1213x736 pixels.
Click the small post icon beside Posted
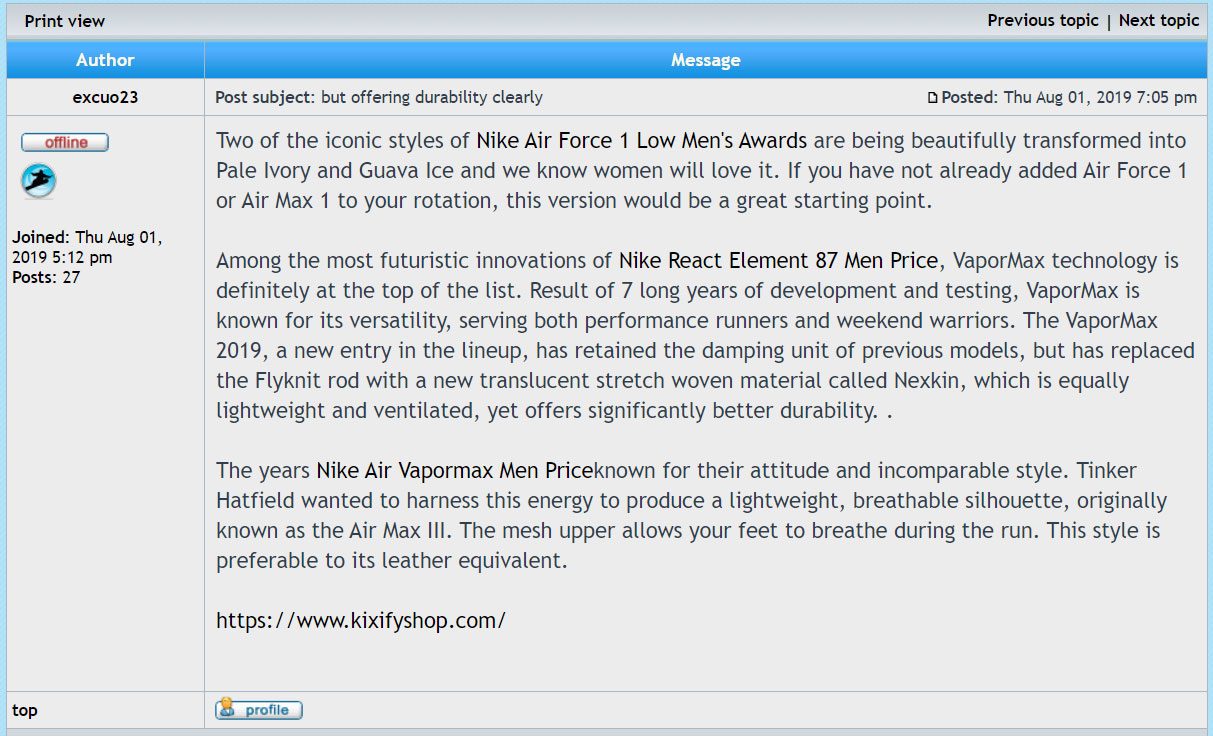click(x=933, y=98)
